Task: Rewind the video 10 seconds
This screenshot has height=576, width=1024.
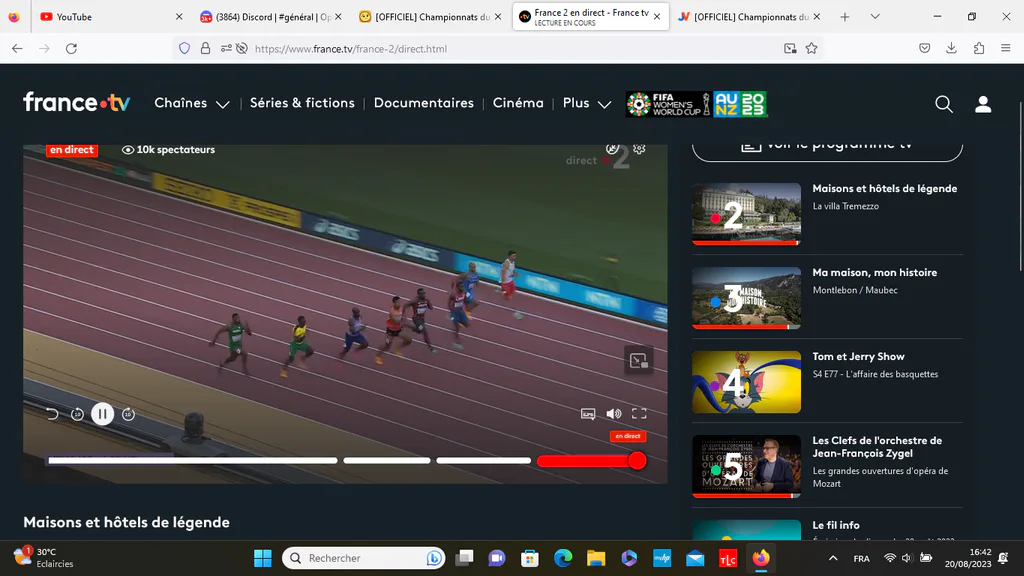Action: [77, 414]
